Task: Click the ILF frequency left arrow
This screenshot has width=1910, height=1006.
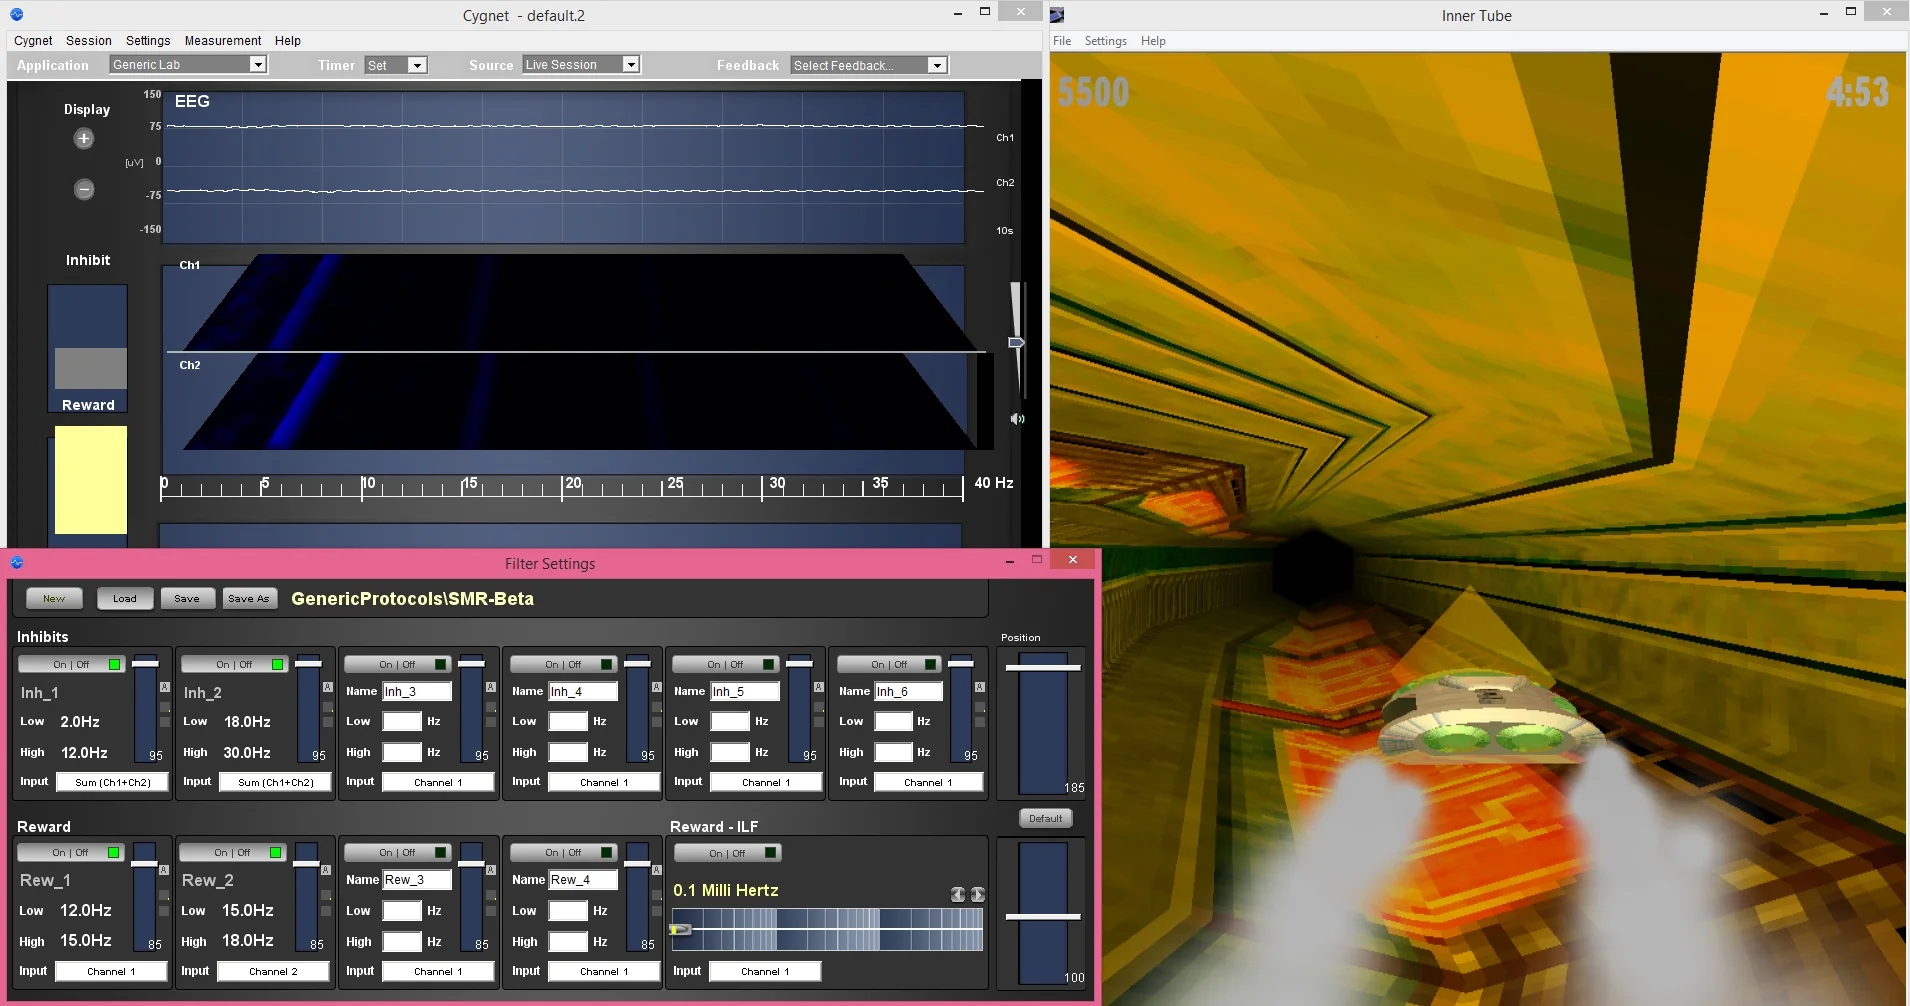Action: coord(957,894)
